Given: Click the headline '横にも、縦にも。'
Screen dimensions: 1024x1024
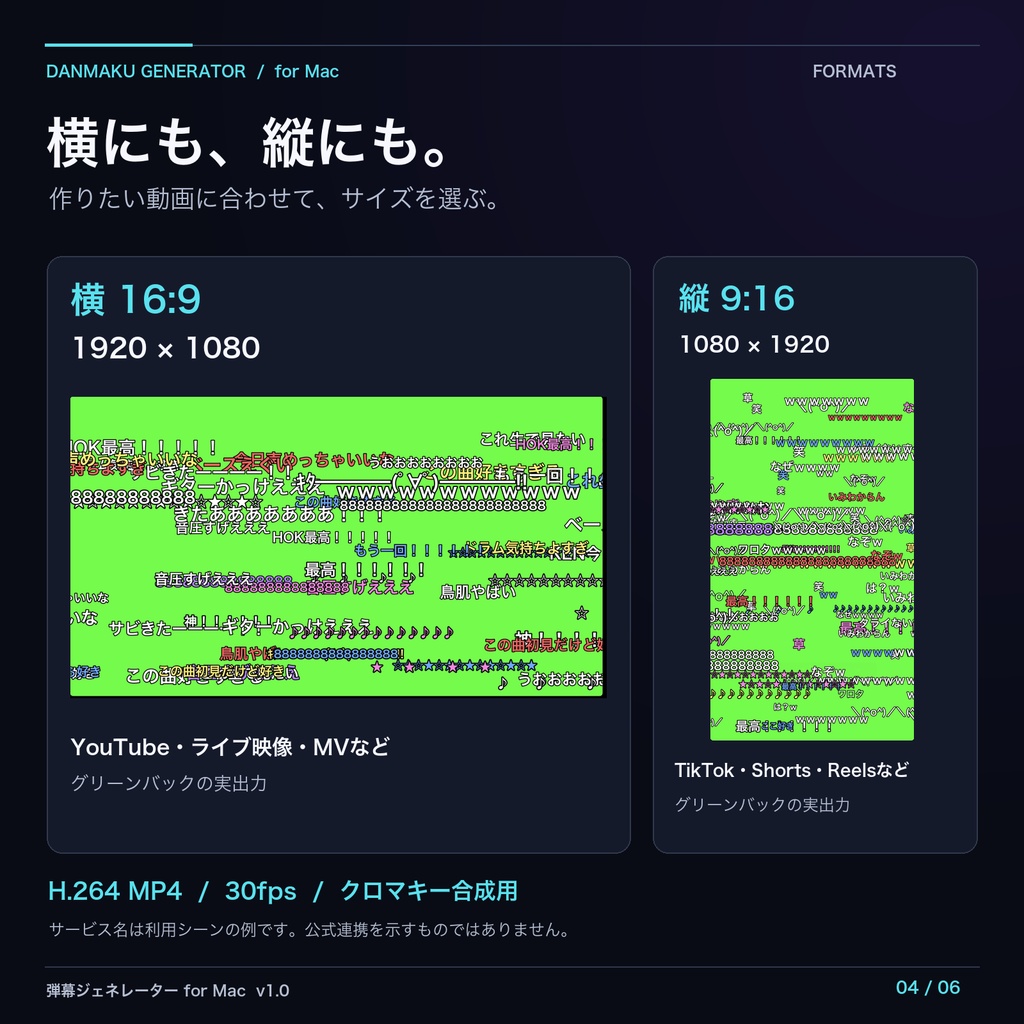Looking at the screenshot, I should (249, 142).
